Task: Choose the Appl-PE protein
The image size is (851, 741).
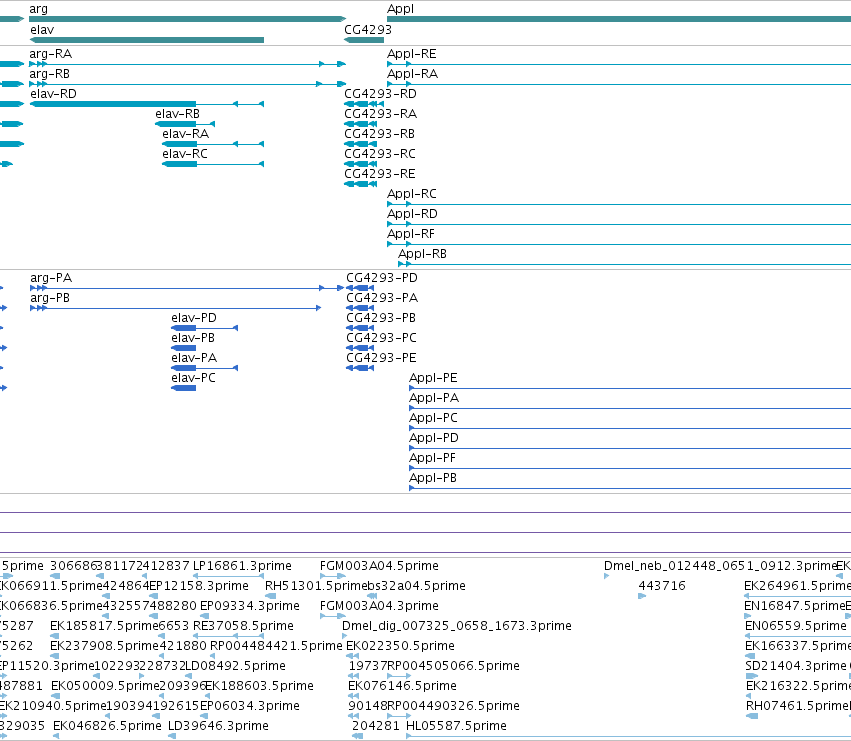Action: [x=433, y=378]
